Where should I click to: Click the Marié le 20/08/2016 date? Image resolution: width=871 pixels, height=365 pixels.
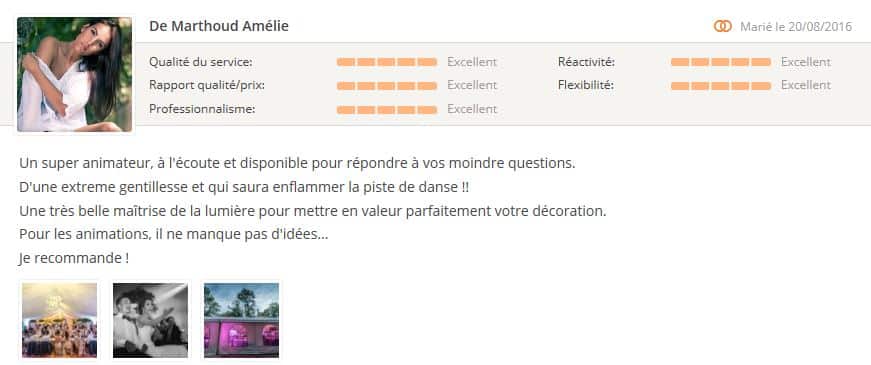coord(795,27)
